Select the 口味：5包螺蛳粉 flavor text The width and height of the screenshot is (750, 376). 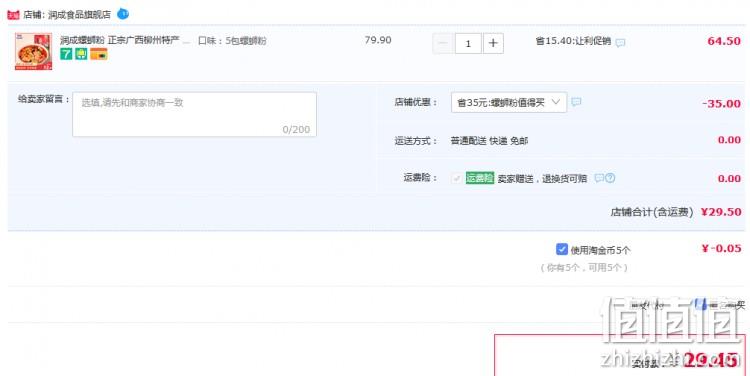point(232,41)
